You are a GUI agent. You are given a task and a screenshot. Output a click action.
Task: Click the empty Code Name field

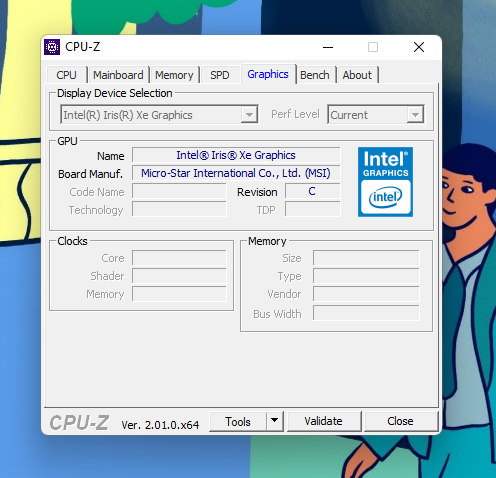click(x=179, y=191)
